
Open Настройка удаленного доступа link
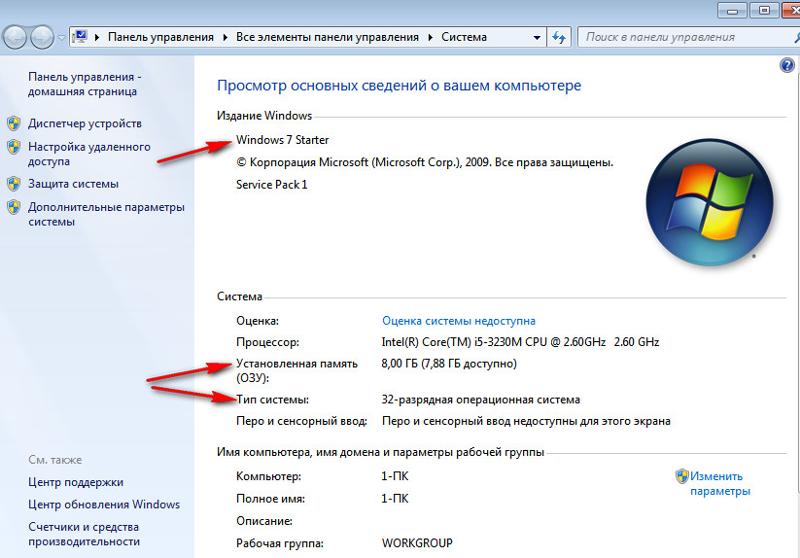(89, 154)
